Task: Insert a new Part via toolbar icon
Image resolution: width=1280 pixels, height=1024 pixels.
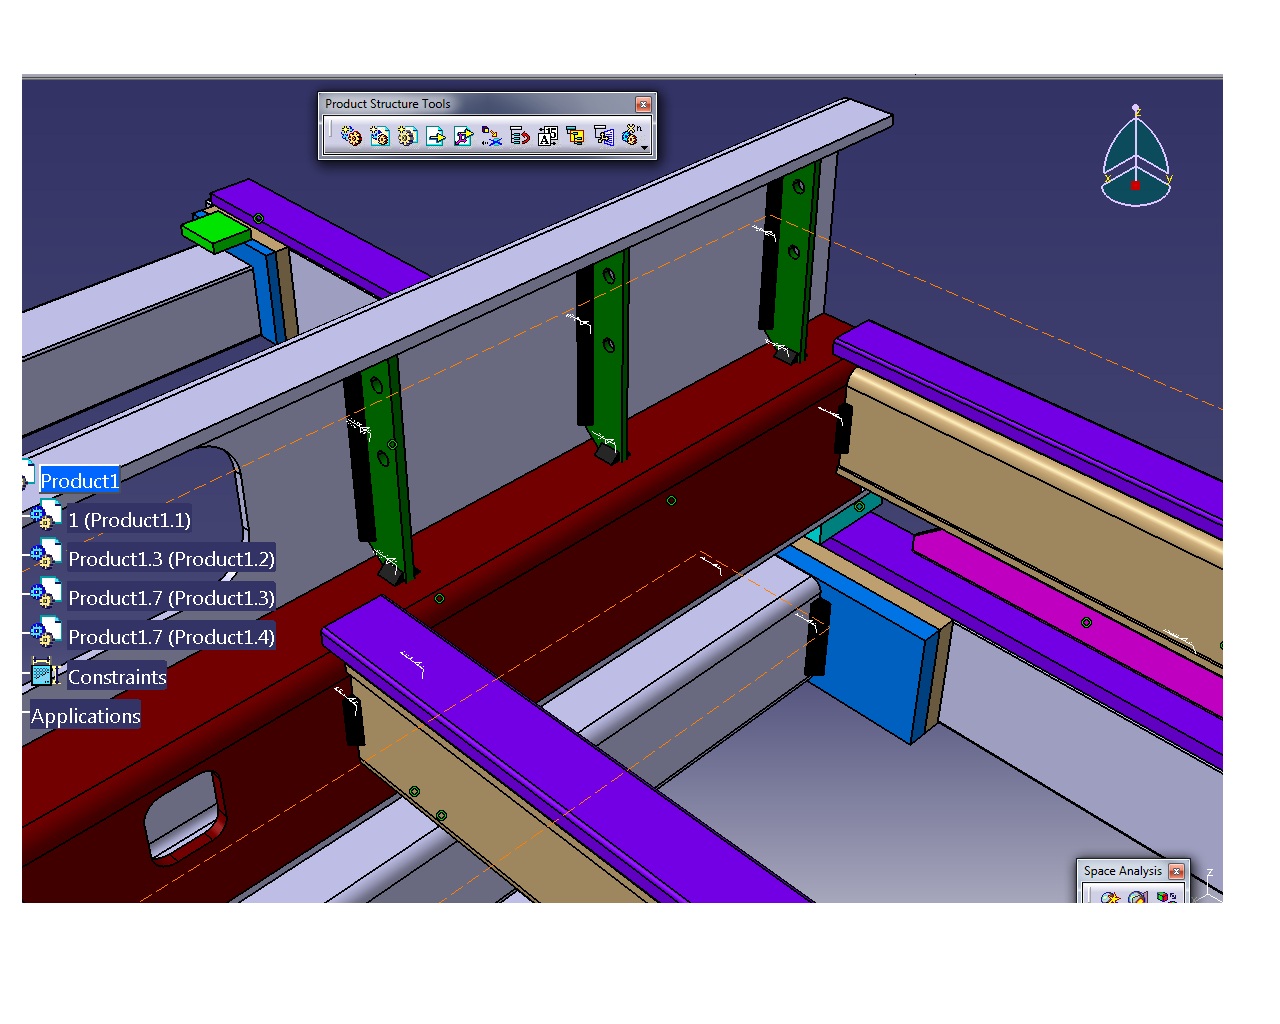Action: click(407, 136)
